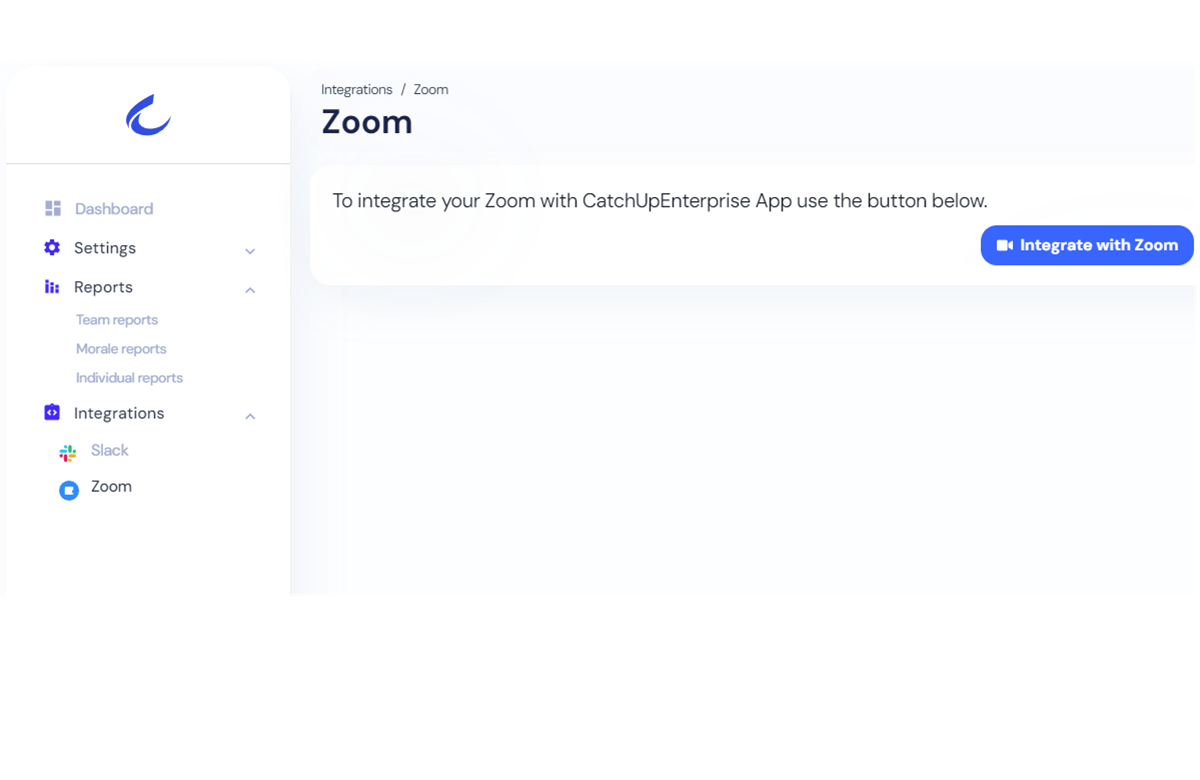Select the Slack integration label
The image size is (1200, 780).
(110, 451)
